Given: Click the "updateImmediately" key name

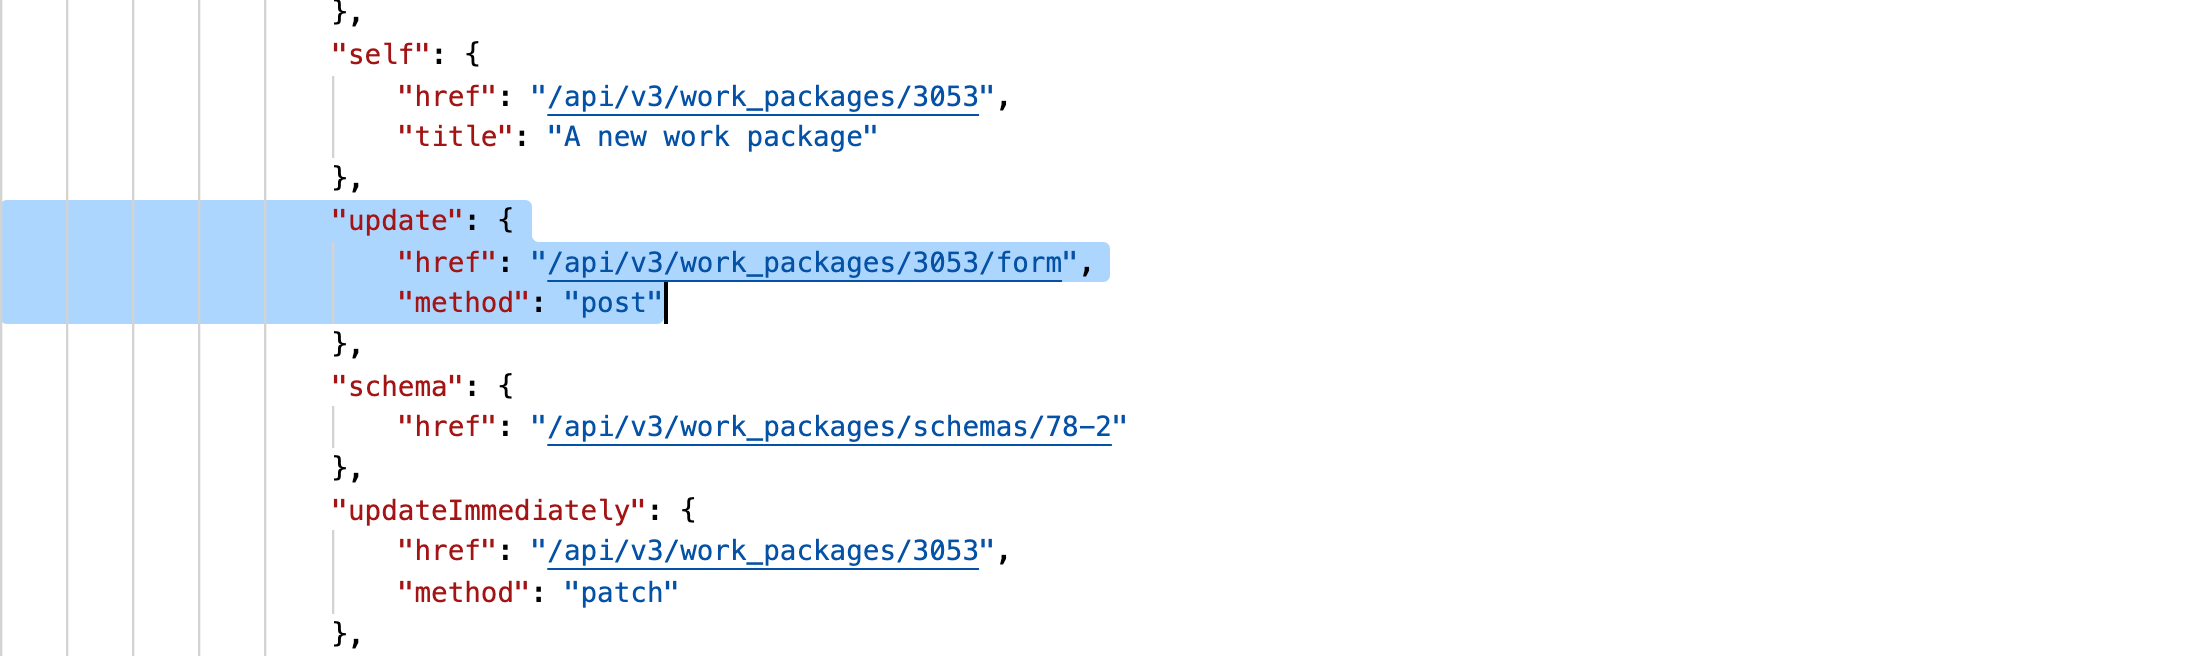Looking at the screenshot, I should pyautogui.click(x=489, y=511).
